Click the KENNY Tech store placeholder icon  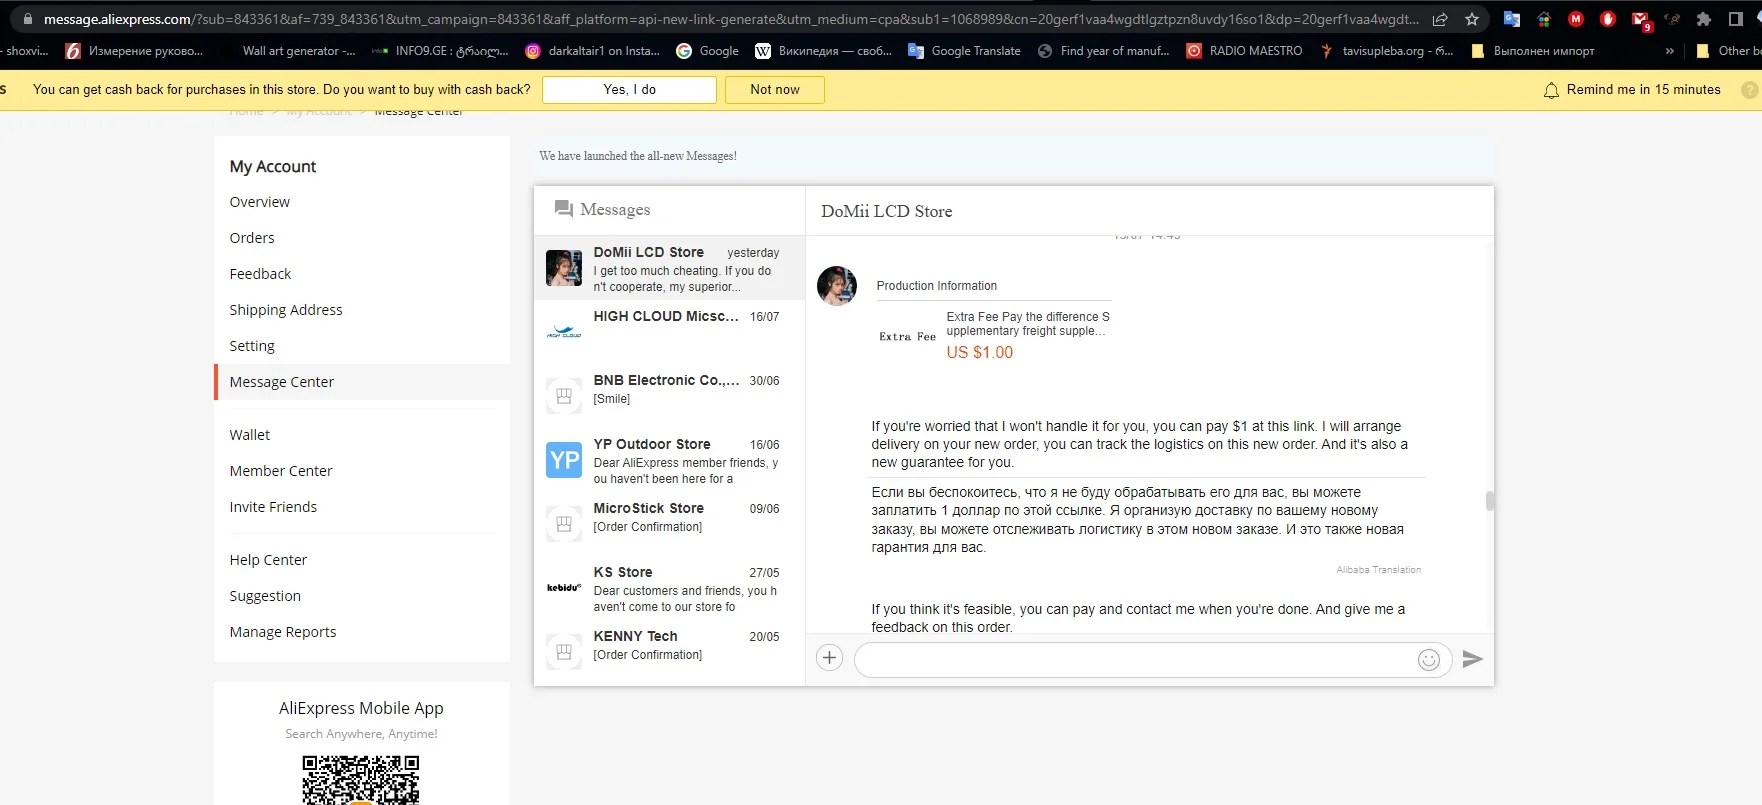564,652
